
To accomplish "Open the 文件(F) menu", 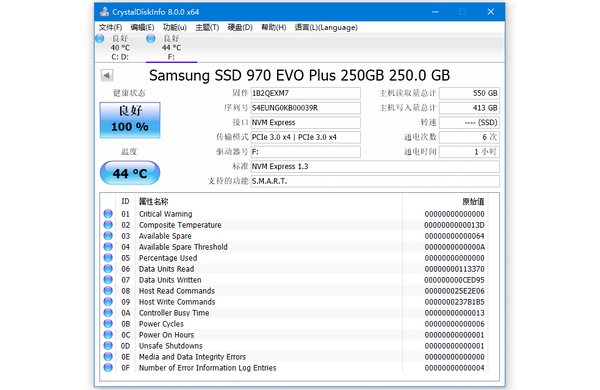I will [x=110, y=27].
